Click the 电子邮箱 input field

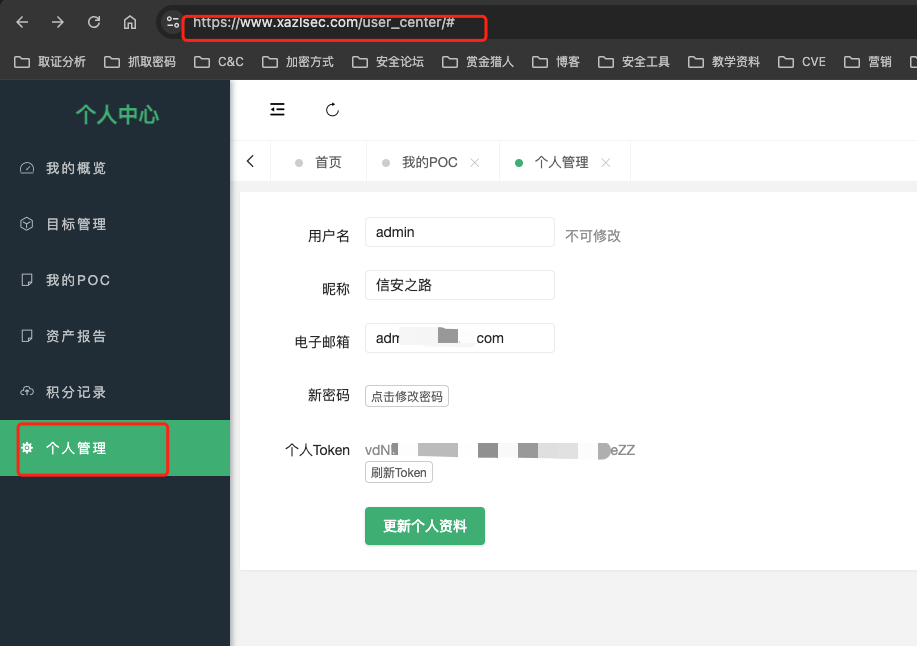(x=460, y=338)
